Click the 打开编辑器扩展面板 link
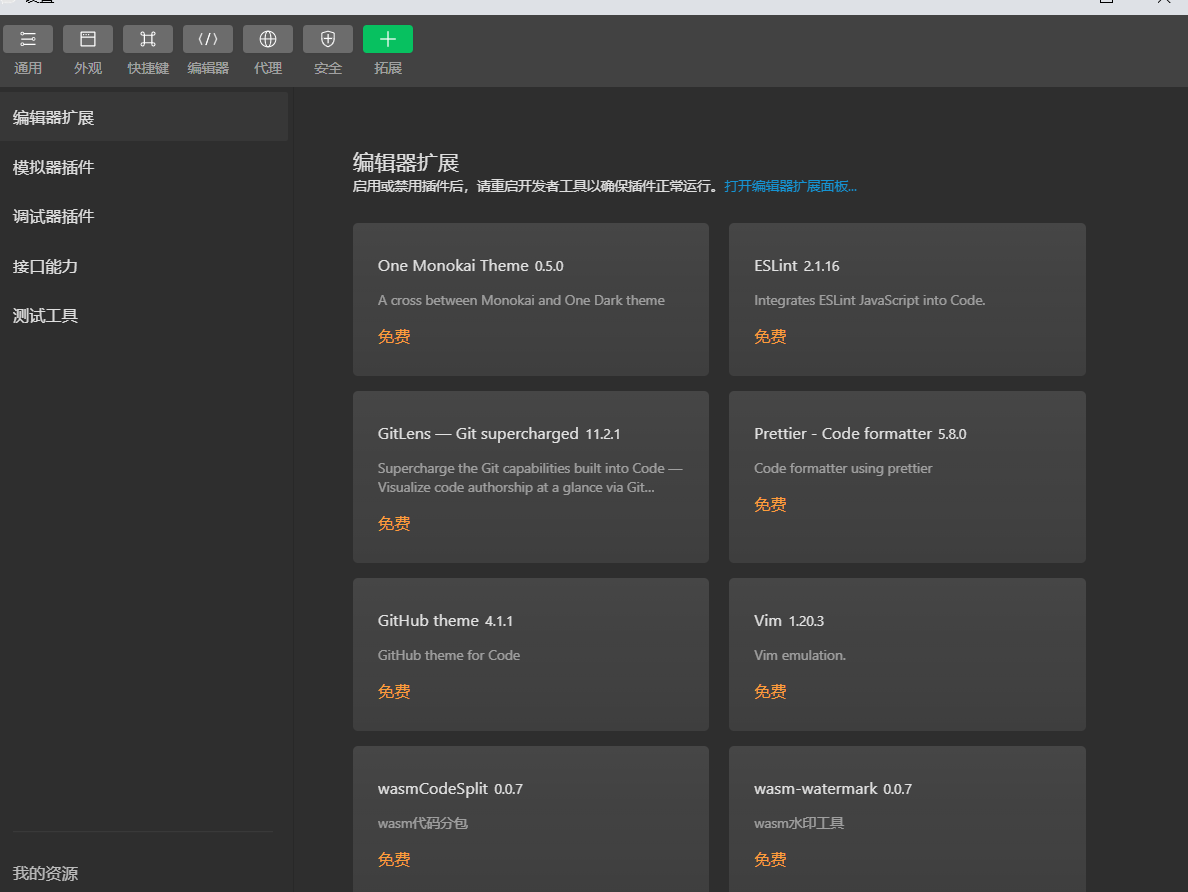 tap(790, 186)
